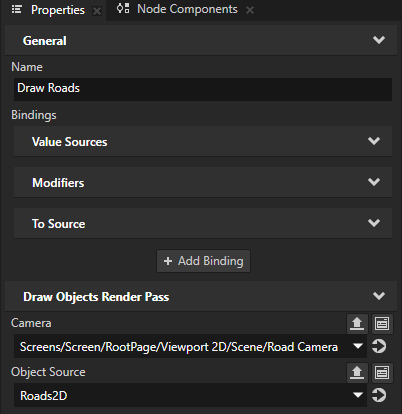
Task: Switch to the Node Components tab
Action: (187, 9)
